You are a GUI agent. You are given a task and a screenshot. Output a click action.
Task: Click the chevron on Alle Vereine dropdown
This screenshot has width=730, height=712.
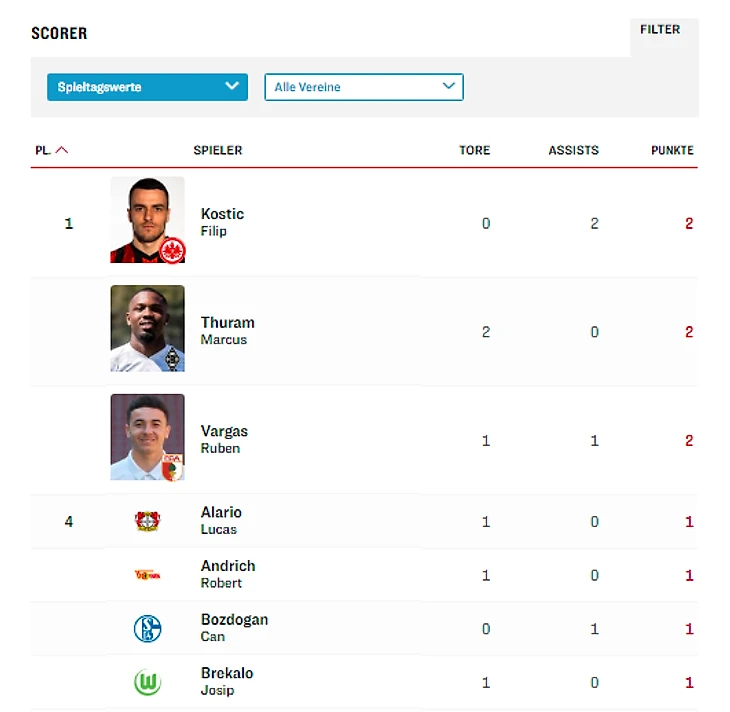tap(448, 87)
